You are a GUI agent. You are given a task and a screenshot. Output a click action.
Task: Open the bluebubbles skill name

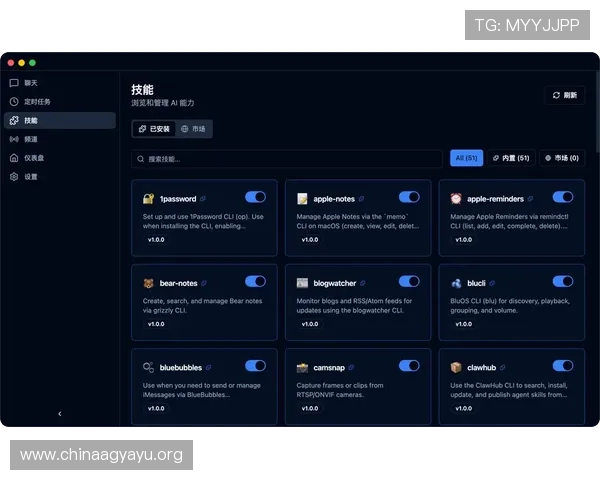[181, 367]
